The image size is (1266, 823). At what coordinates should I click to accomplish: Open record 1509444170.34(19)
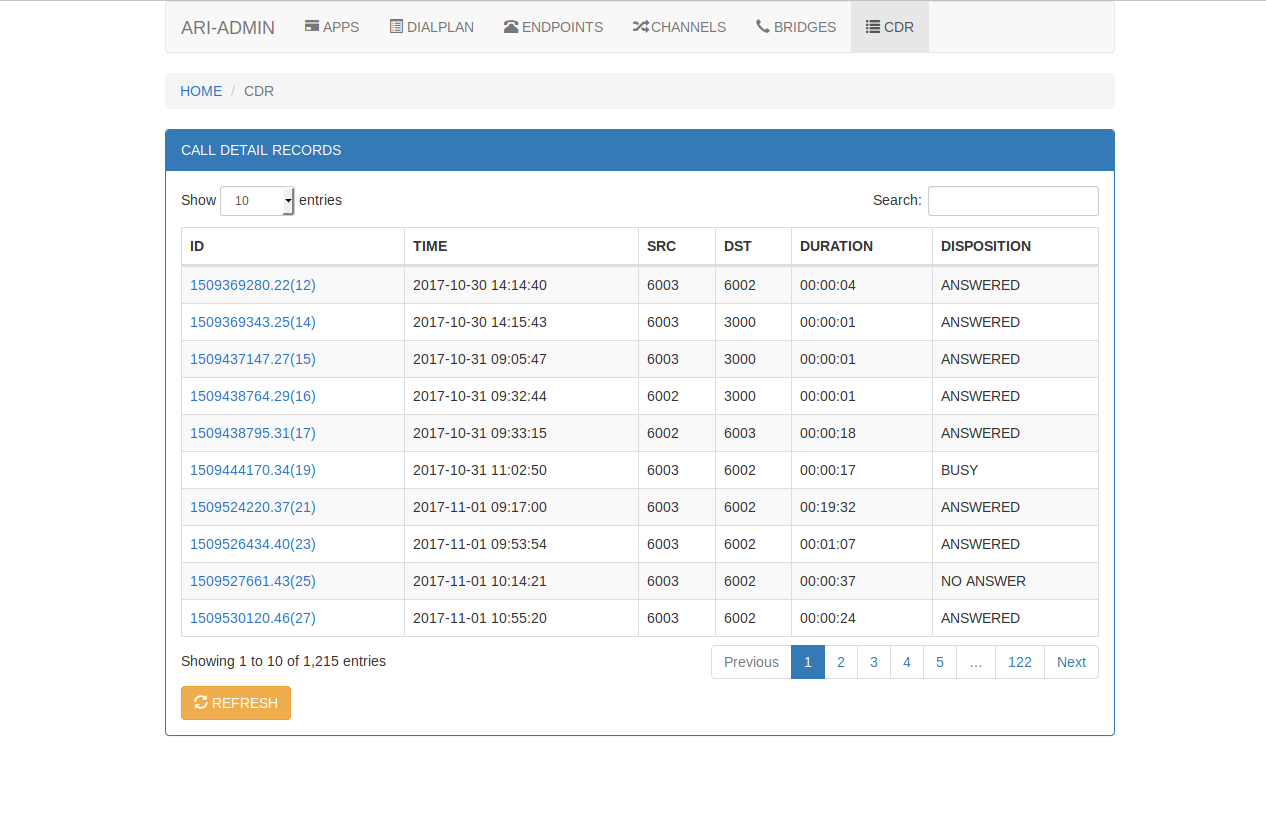coord(253,470)
